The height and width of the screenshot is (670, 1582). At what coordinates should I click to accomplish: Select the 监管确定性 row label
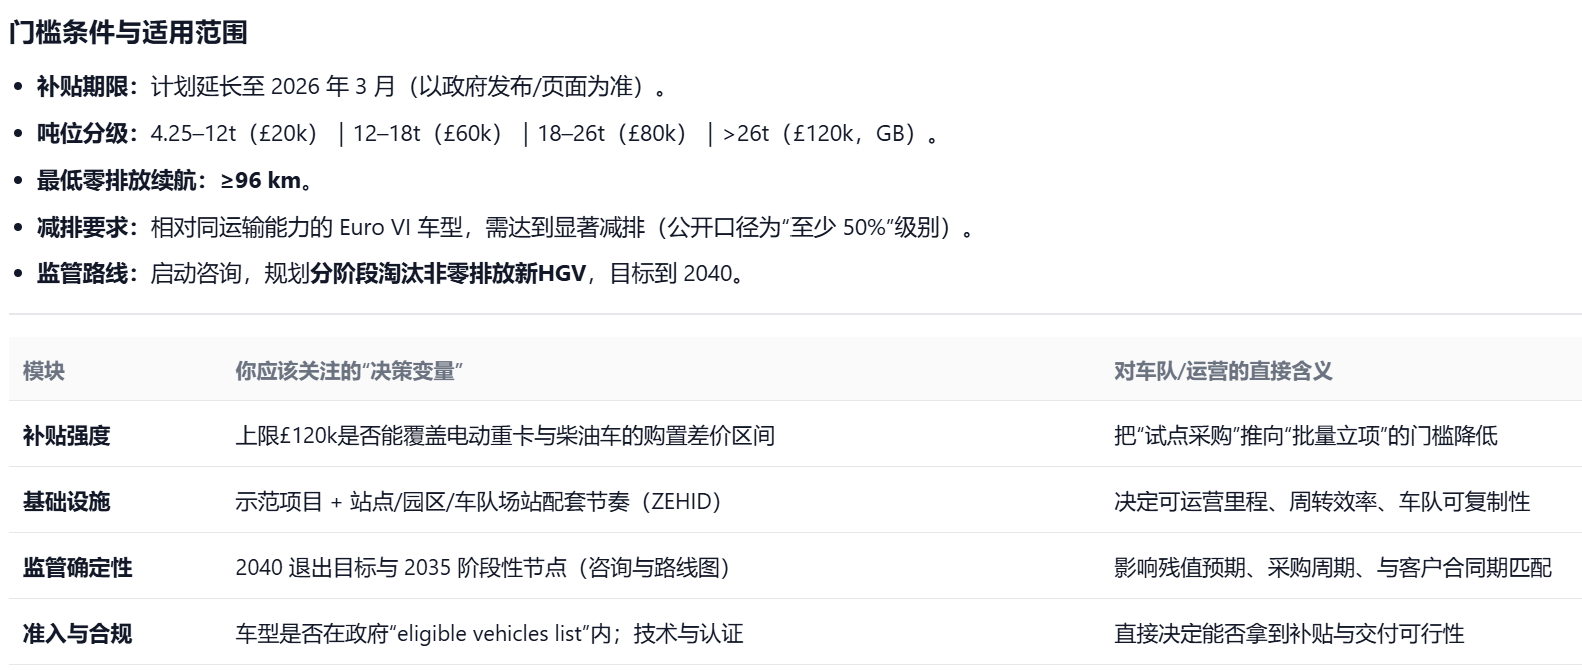pos(77,568)
